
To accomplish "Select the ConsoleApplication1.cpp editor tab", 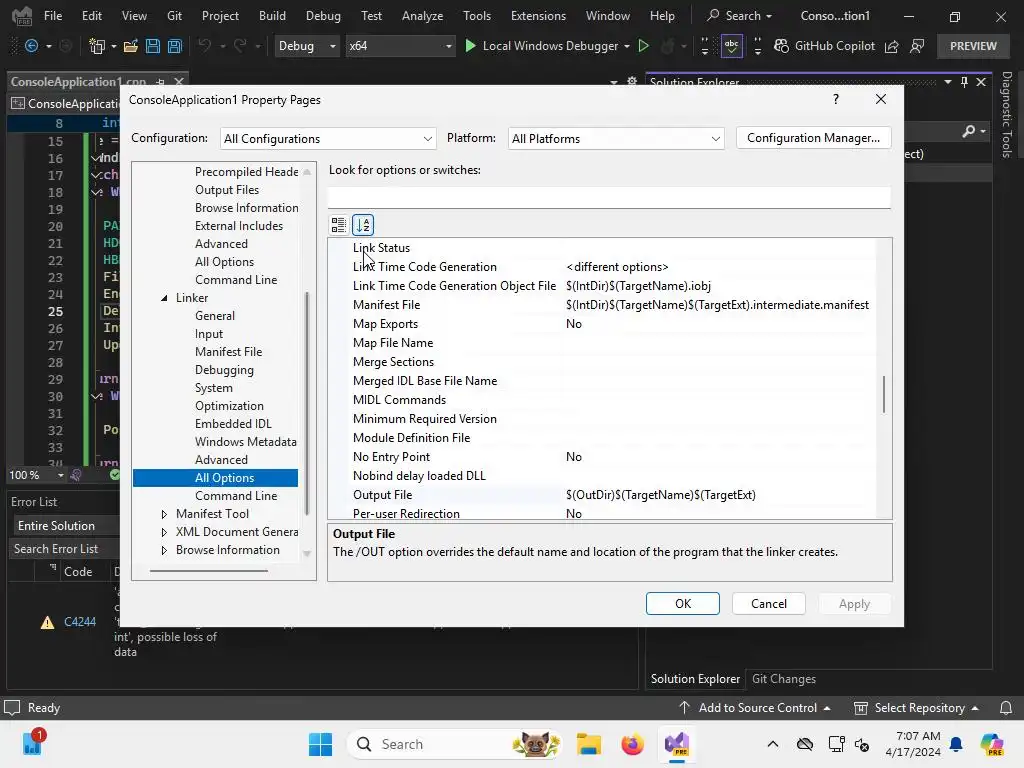I will (x=78, y=82).
